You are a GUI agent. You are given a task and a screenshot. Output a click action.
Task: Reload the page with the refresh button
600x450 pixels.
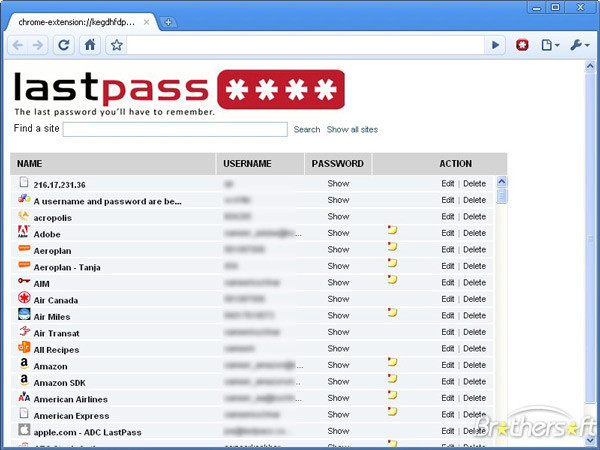tap(64, 45)
